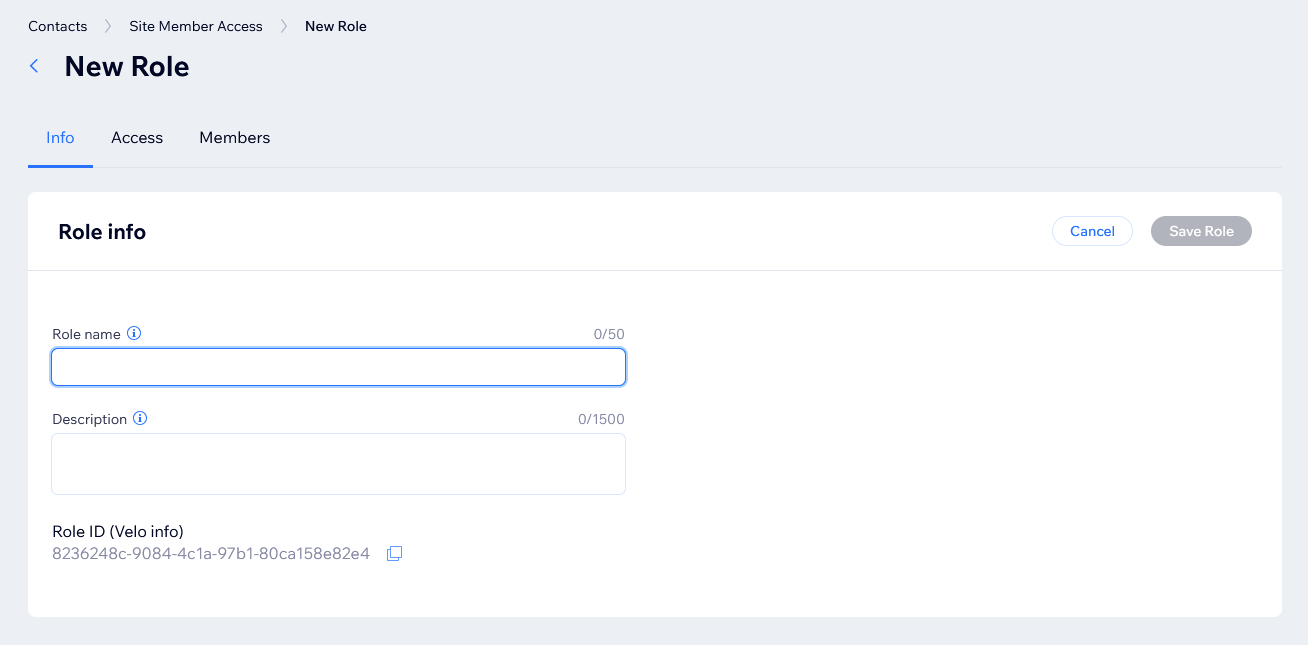Click the chevron after Site Member Access
Viewport: 1308px width, 645px height.
(284, 27)
